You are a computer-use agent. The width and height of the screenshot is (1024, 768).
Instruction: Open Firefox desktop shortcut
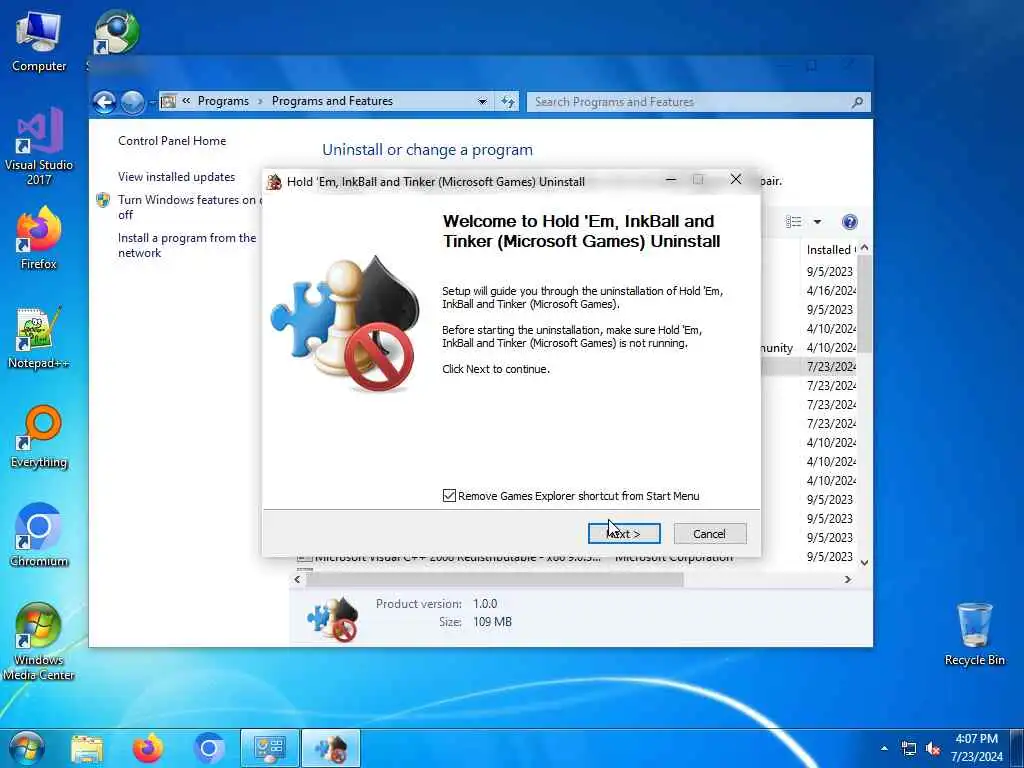click(39, 238)
